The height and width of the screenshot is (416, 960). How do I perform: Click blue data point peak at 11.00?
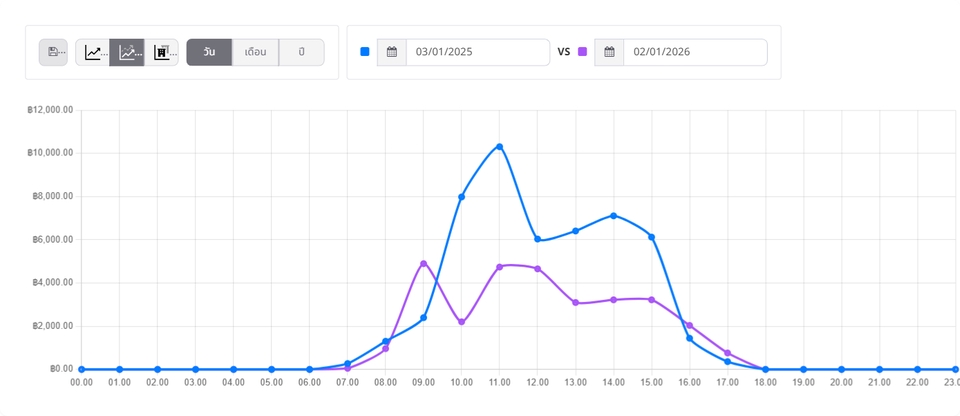click(x=500, y=147)
